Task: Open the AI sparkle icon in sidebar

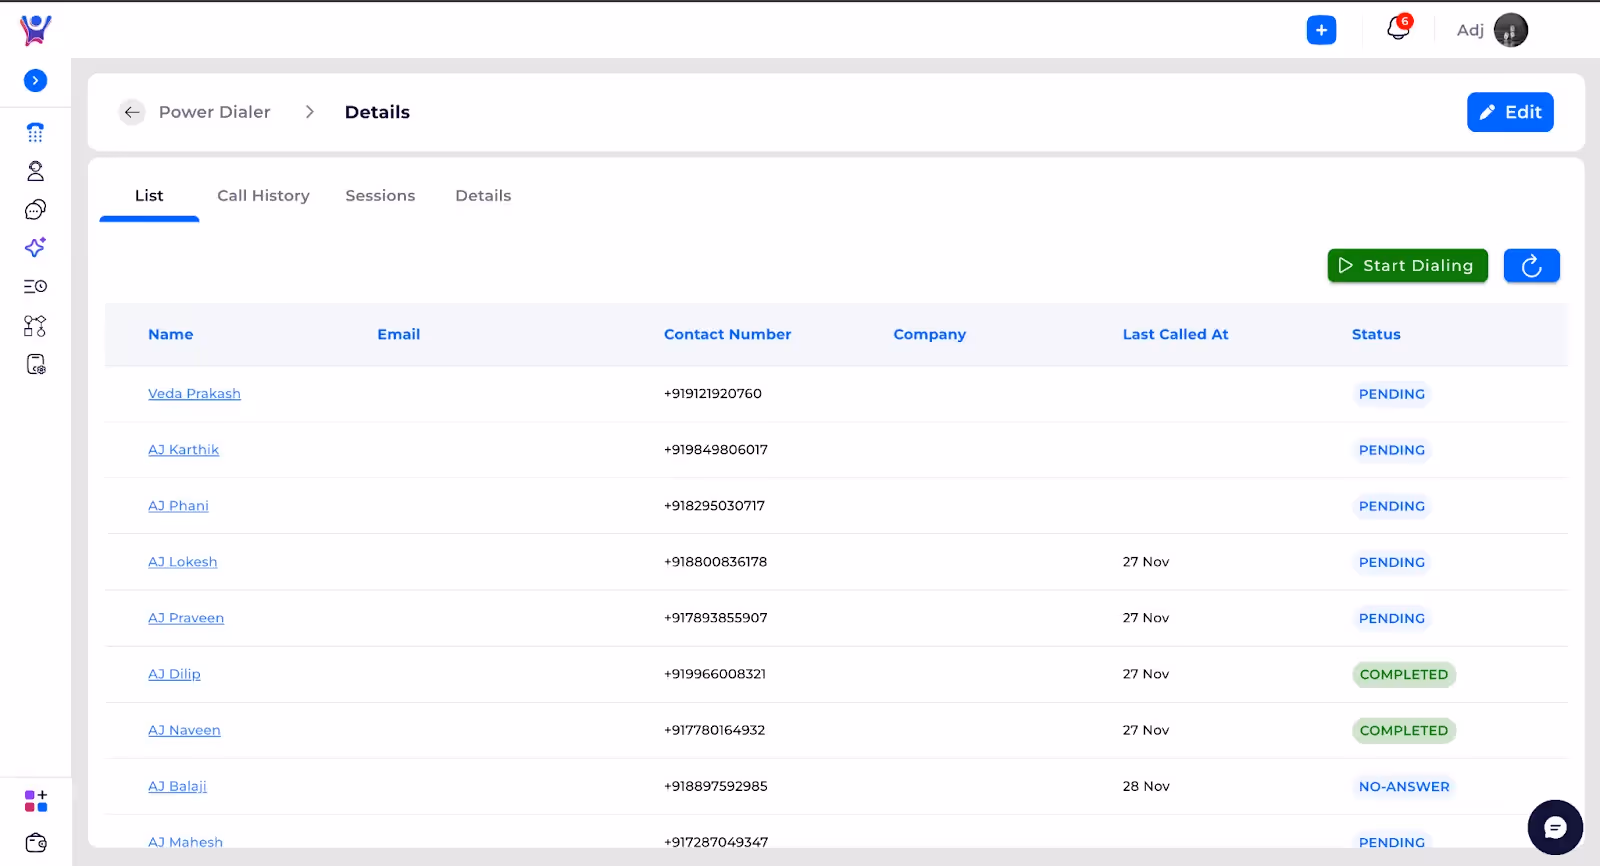Action: [35, 247]
